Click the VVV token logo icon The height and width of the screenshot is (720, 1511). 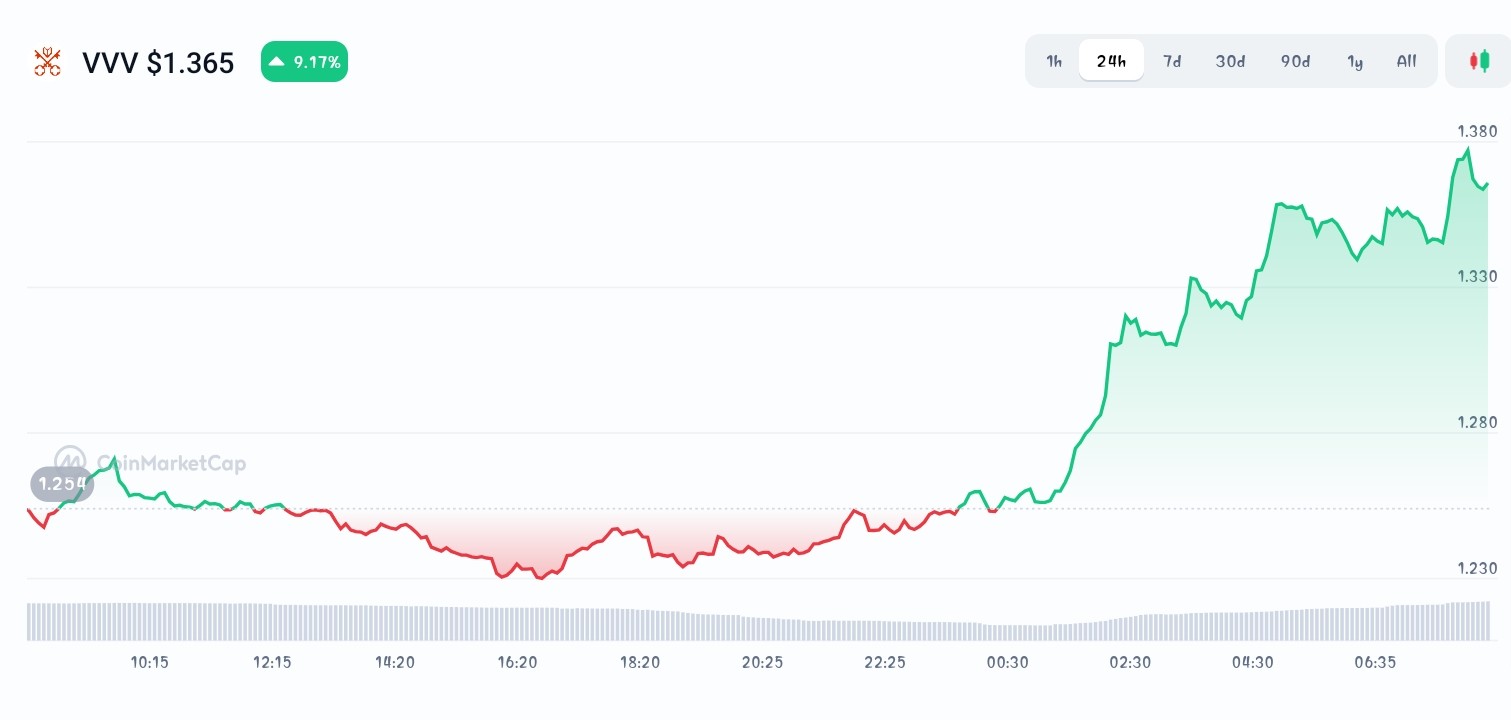click(x=47, y=62)
